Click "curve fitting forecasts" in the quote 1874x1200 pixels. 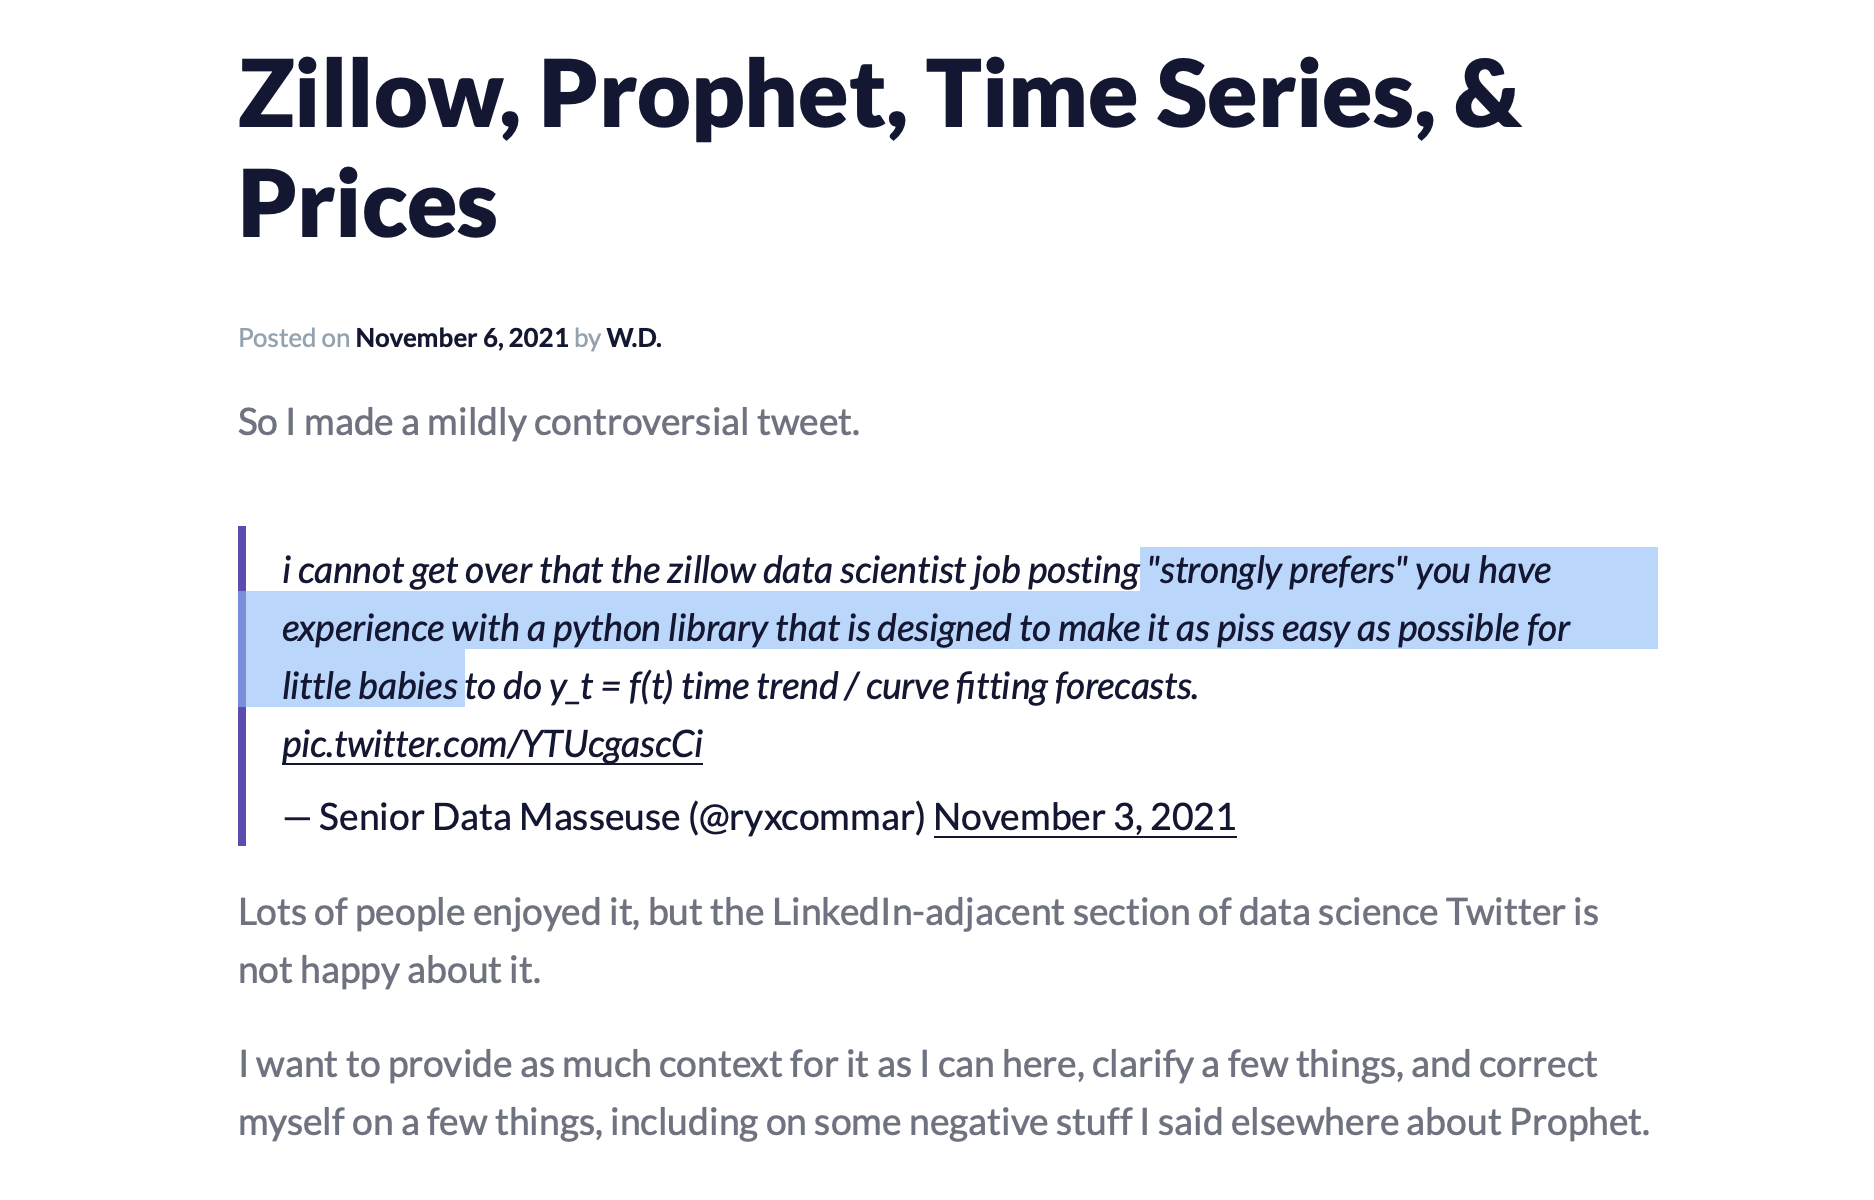click(x=1032, y=686)
